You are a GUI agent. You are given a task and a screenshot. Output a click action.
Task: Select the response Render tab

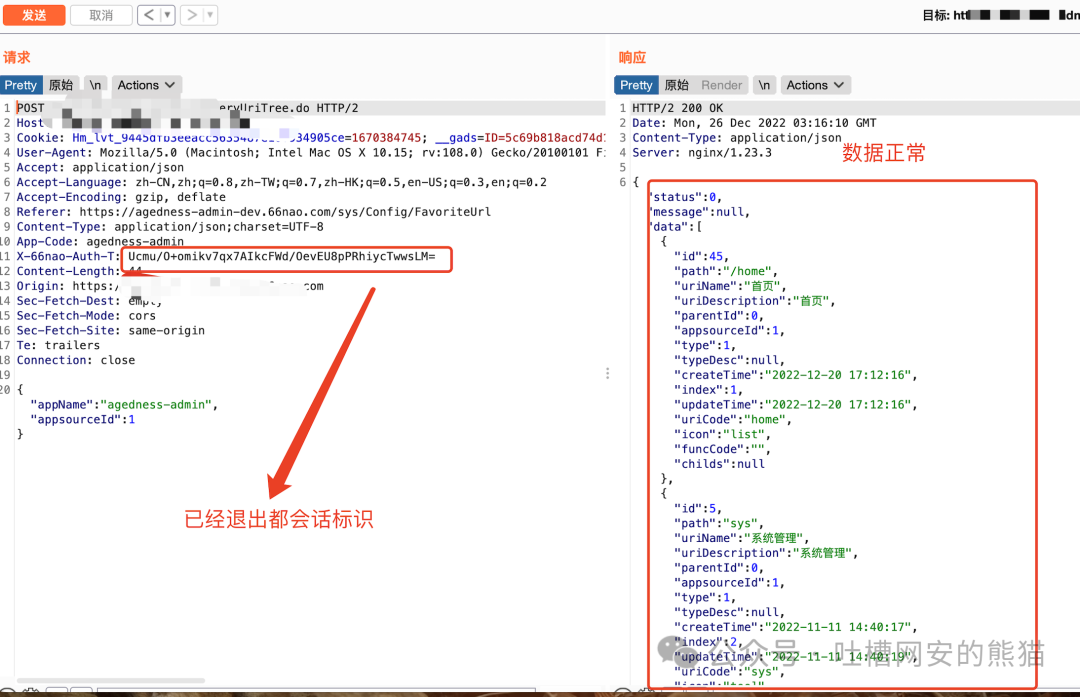pos(721,85)
